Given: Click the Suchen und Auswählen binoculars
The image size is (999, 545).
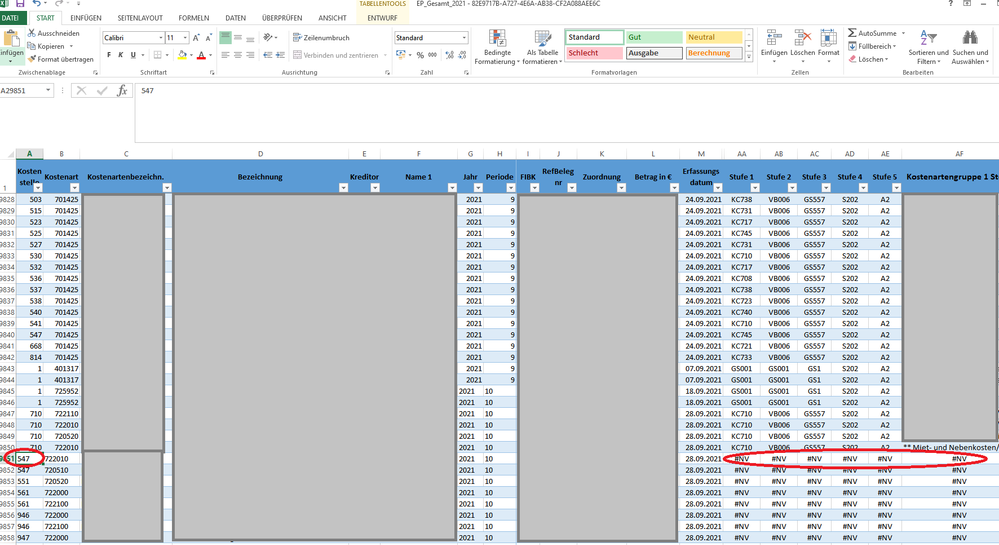Looking at the screenshot, I should tap(970, 40).
